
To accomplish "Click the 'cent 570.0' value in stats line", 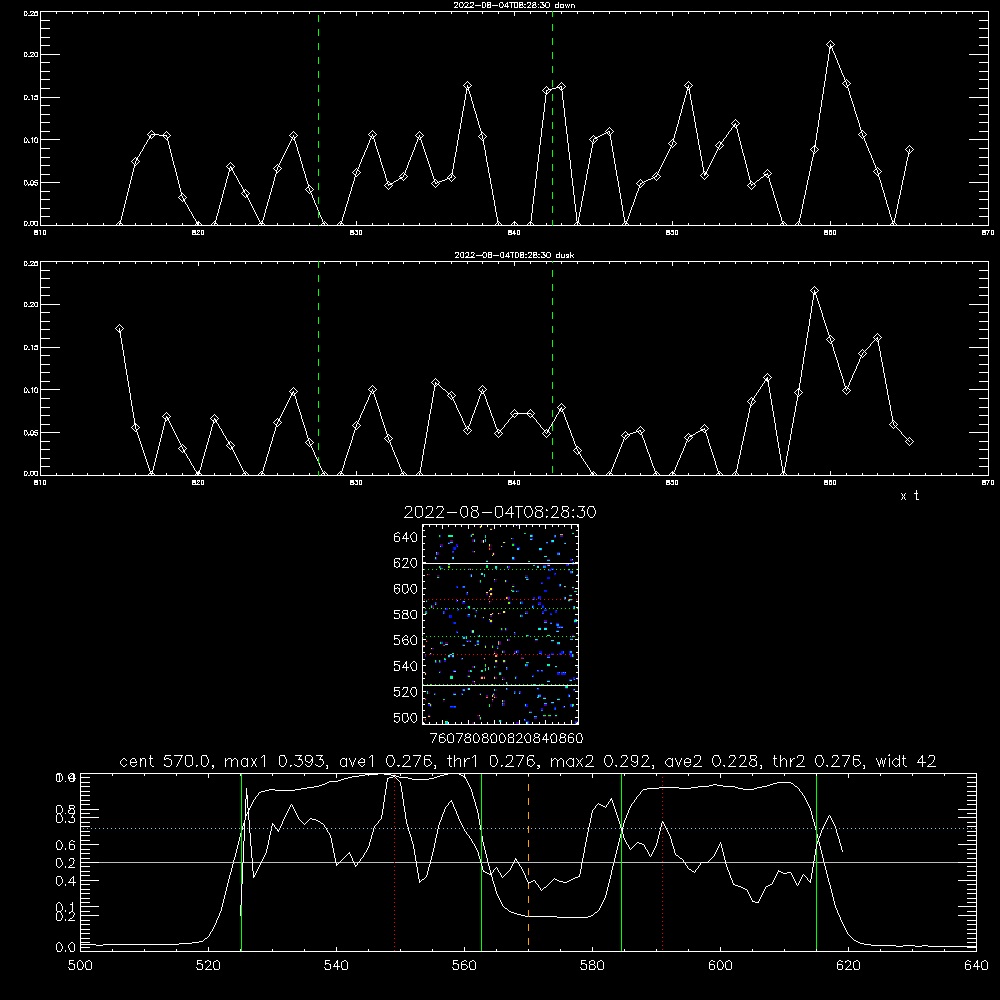I will pyautogui.click(x=166, y=761).
